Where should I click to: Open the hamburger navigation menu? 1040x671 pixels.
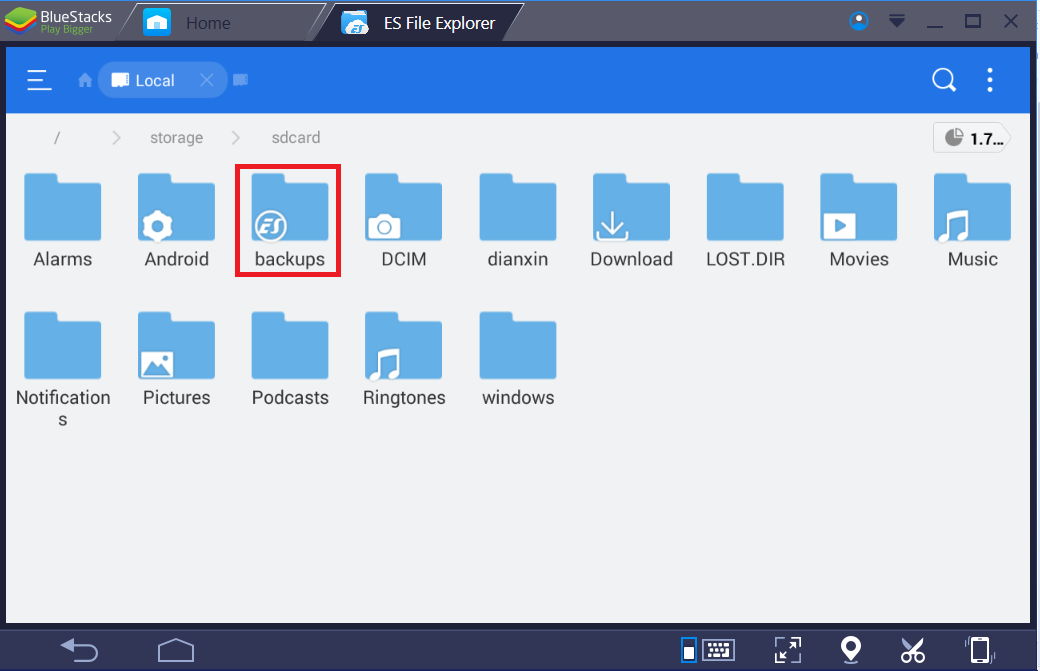click(39, 80)
